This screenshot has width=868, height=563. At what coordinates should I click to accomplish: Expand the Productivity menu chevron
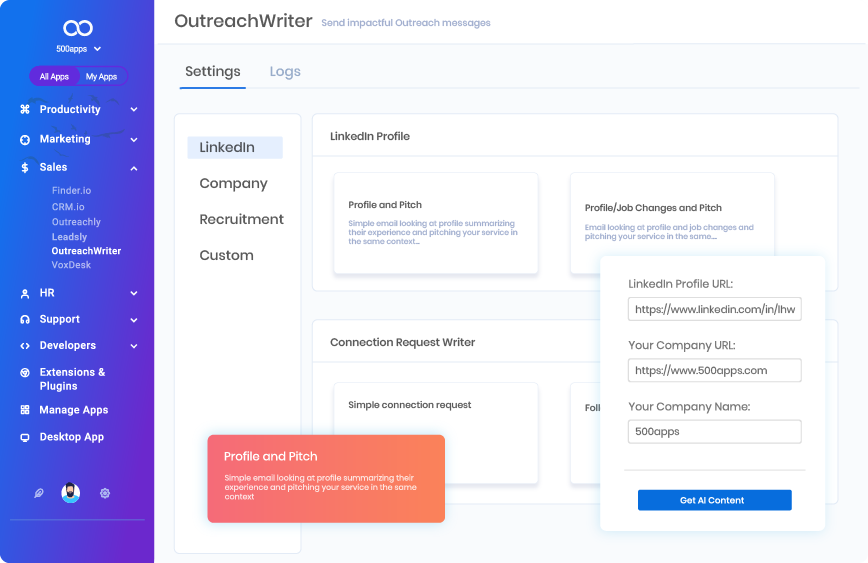click(x=134, y=110)
